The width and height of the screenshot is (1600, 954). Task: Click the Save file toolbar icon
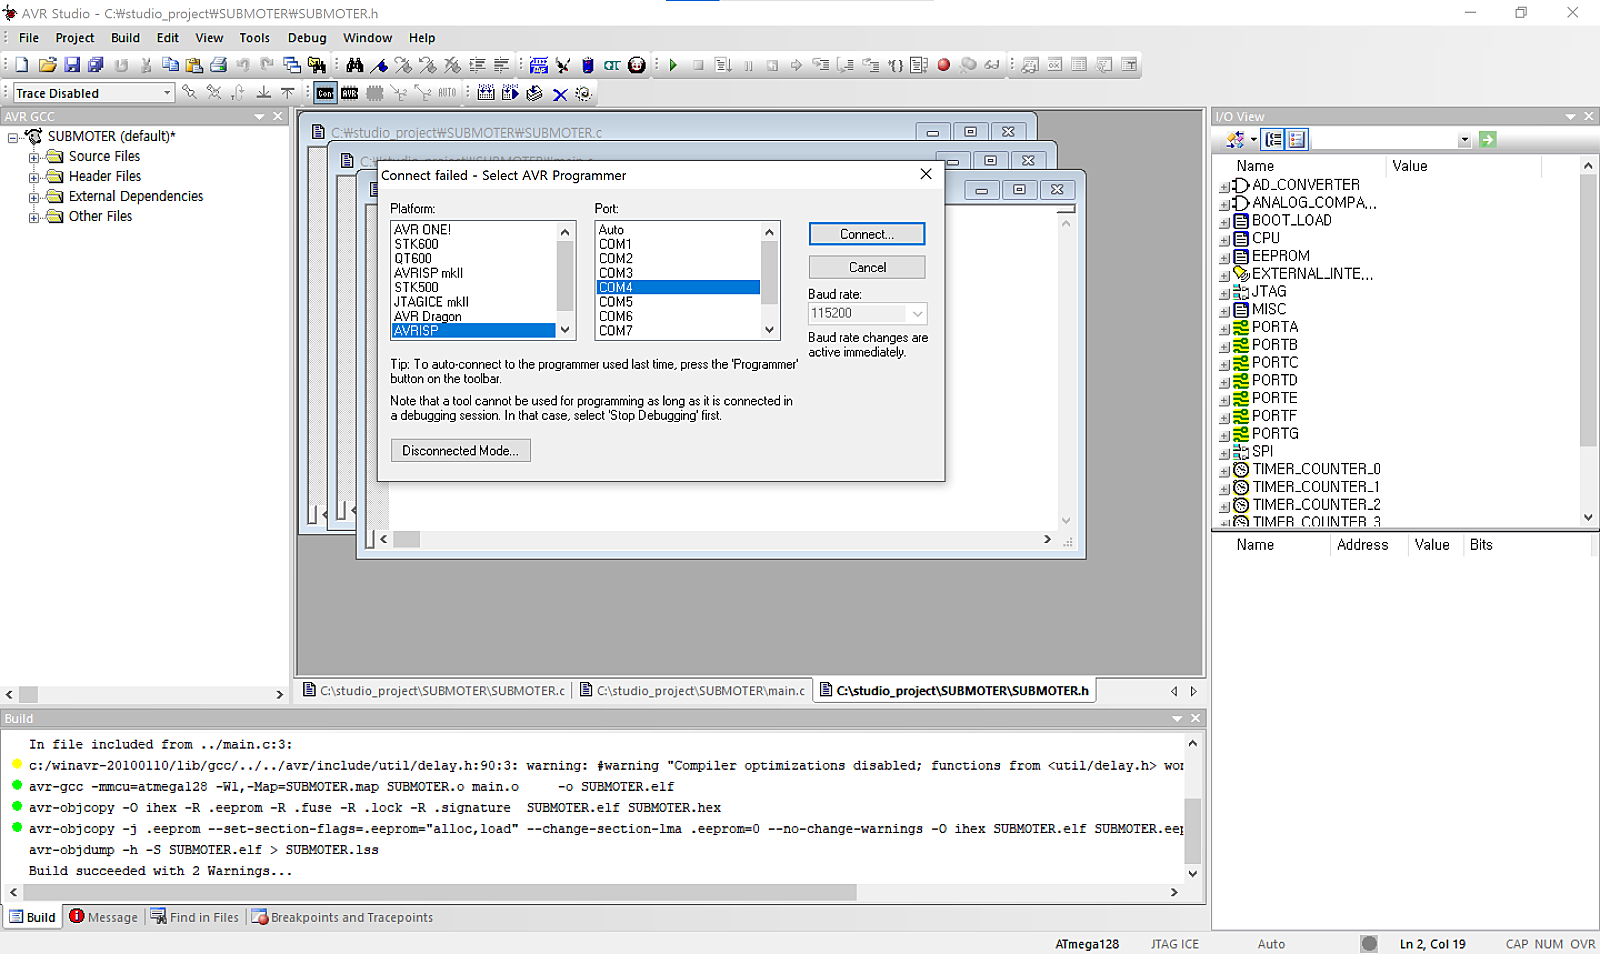(x=72, y=65)
